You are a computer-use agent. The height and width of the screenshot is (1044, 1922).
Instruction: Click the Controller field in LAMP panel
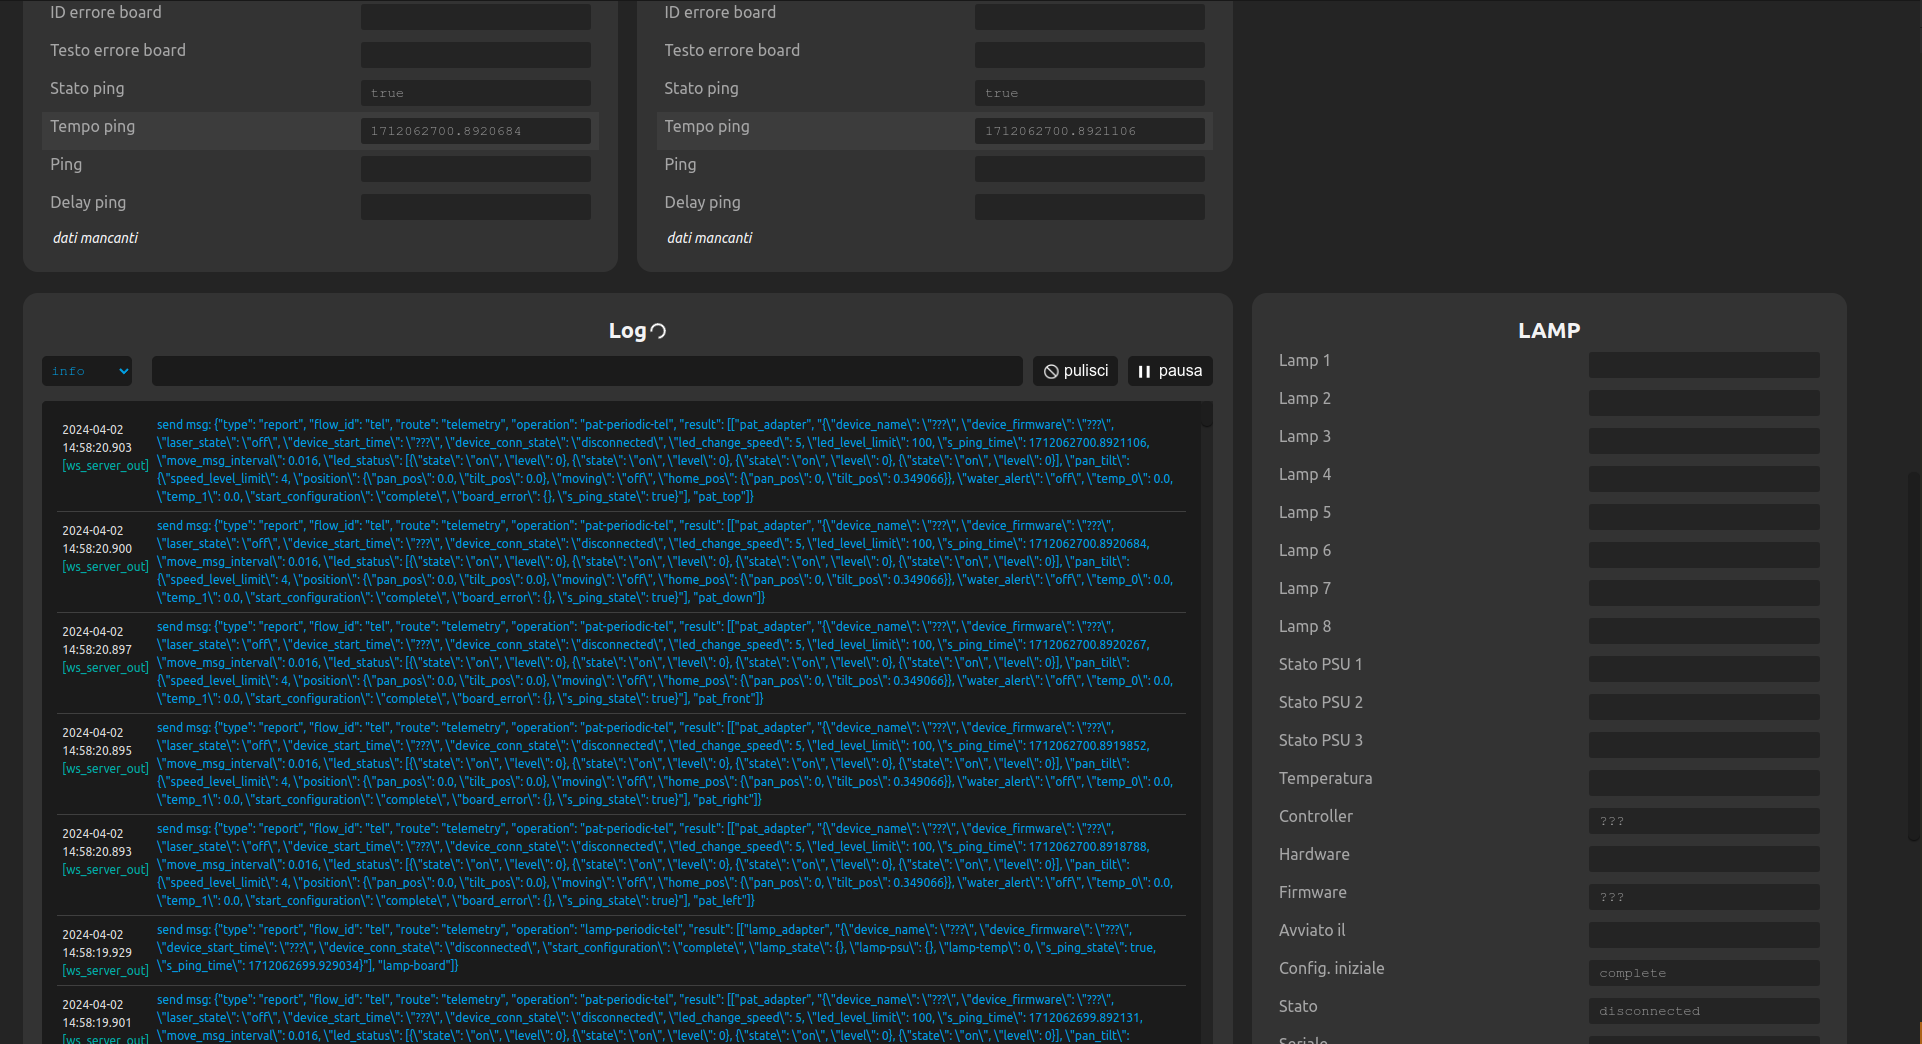click(x=1703, y=821)
